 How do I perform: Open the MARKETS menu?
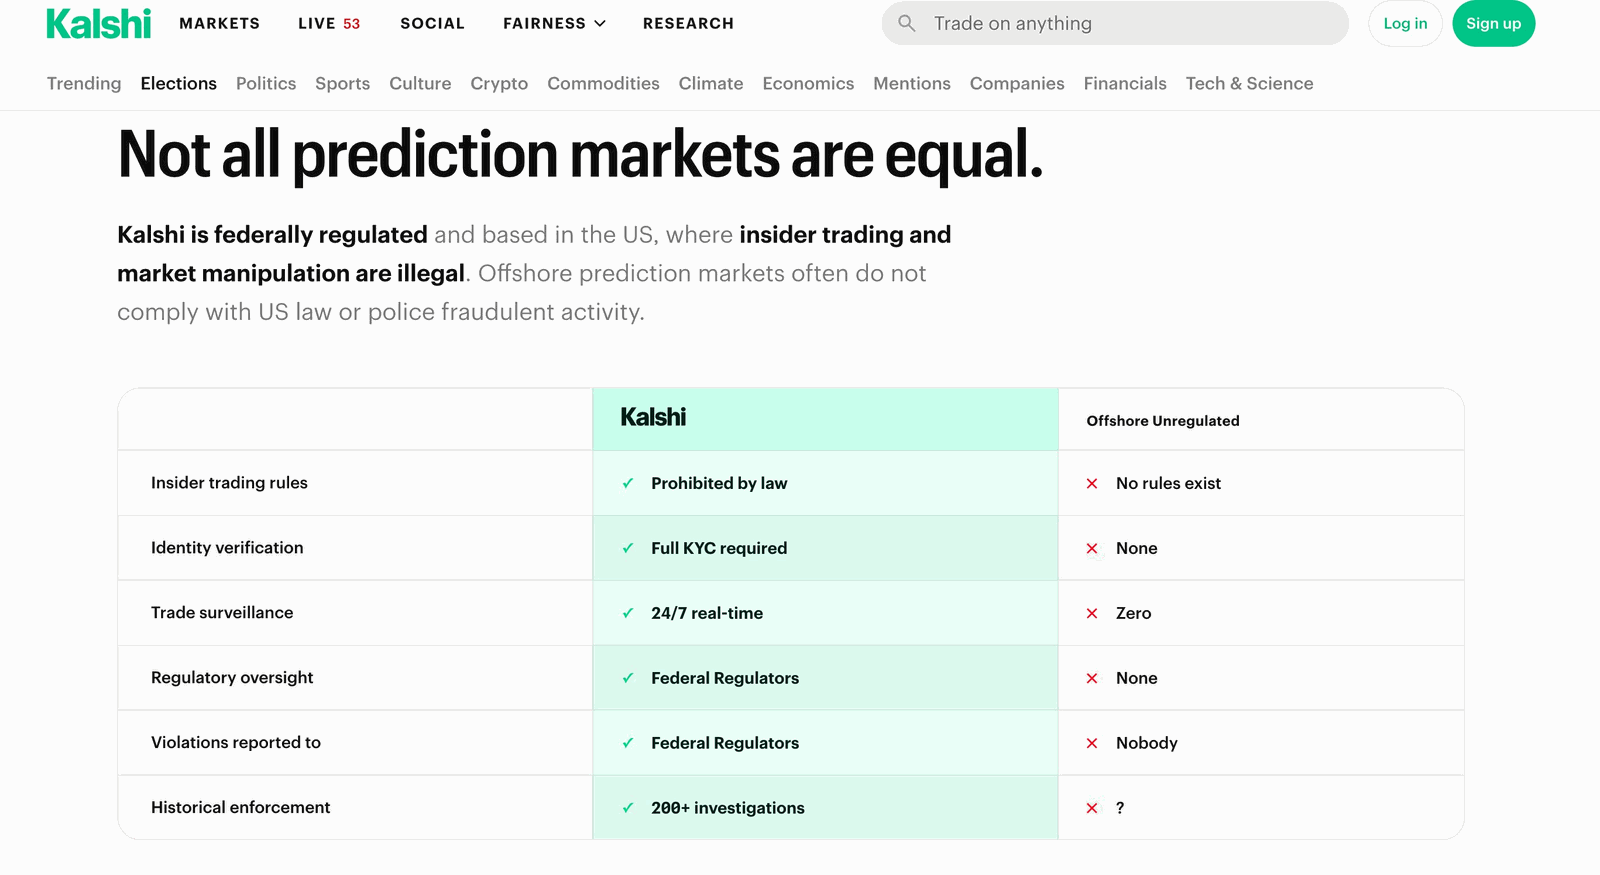pos(219,23)
